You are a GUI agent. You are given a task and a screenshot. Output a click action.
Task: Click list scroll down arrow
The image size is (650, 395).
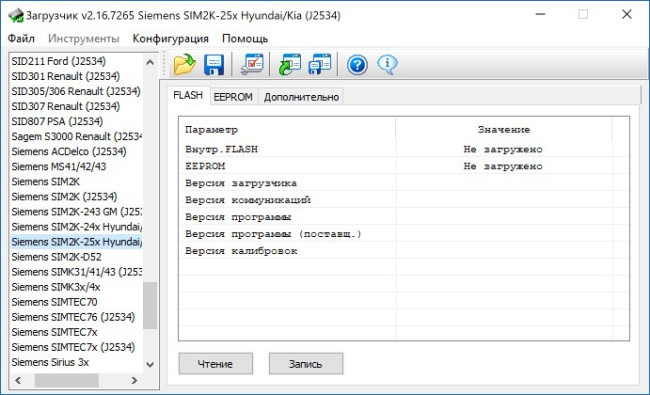[x=150, y=365]
